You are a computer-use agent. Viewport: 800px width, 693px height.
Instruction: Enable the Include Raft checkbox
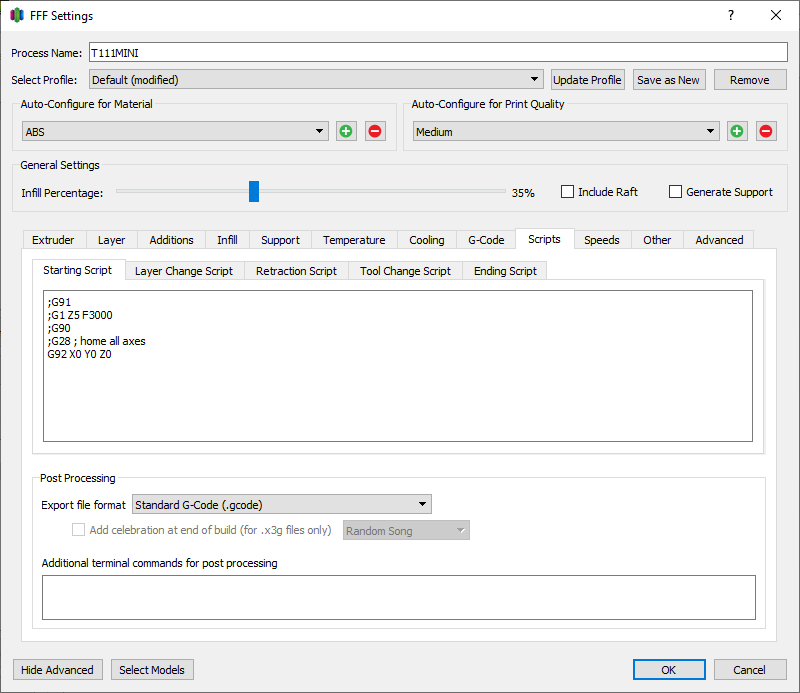click(x=568, y=192)
